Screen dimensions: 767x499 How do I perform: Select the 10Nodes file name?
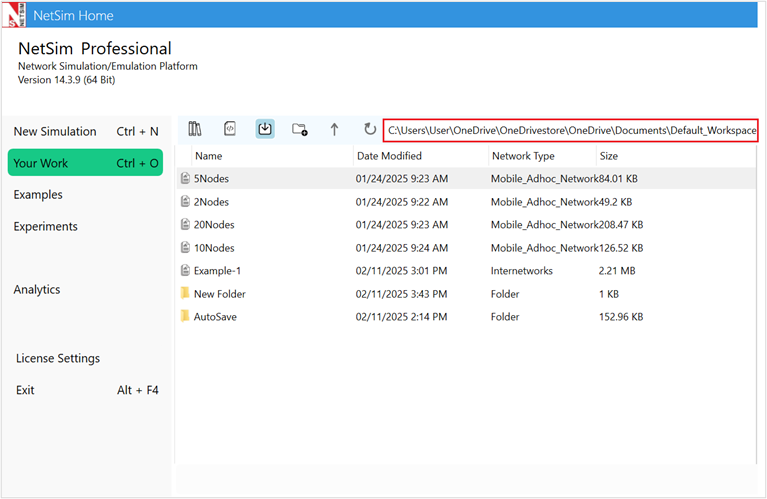click(214, 248)
